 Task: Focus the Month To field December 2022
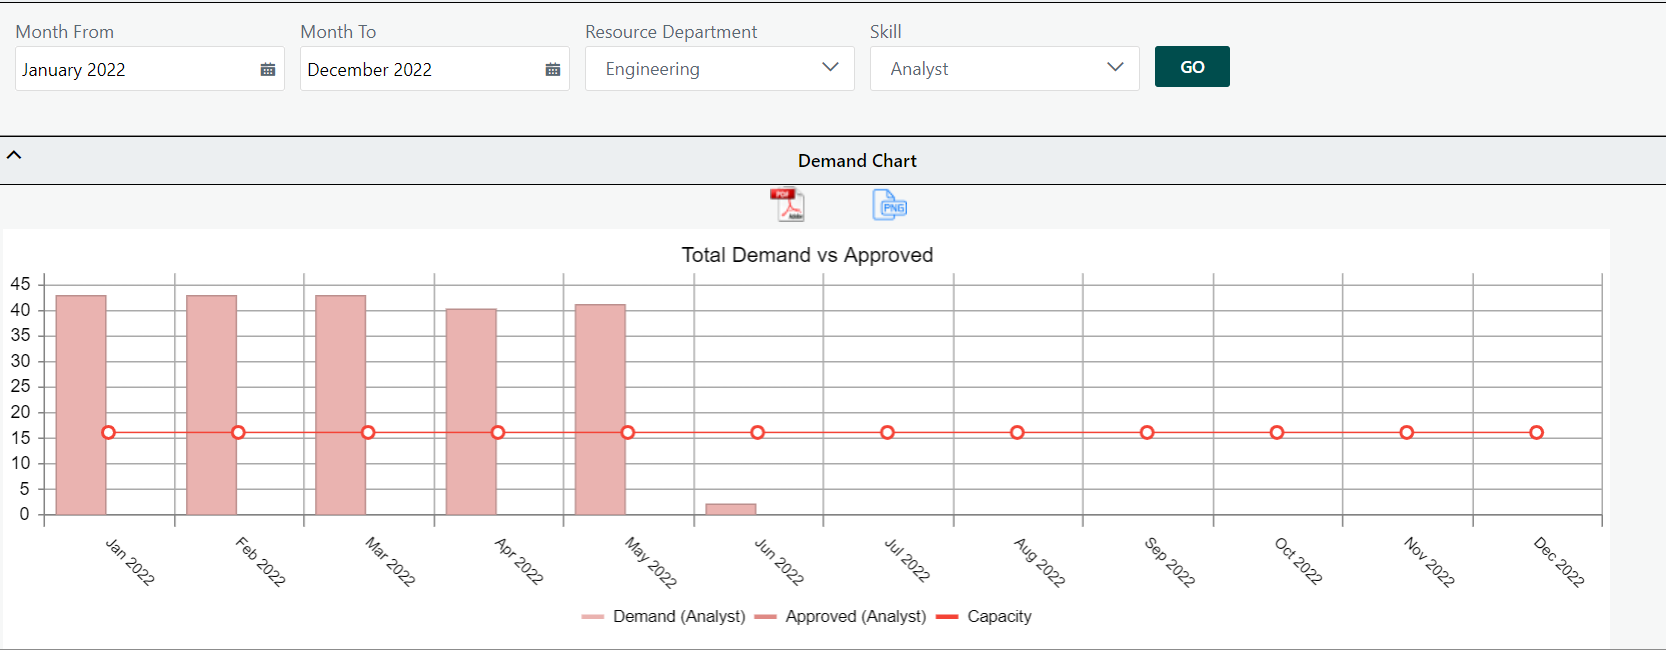click(x=435, y=69)
